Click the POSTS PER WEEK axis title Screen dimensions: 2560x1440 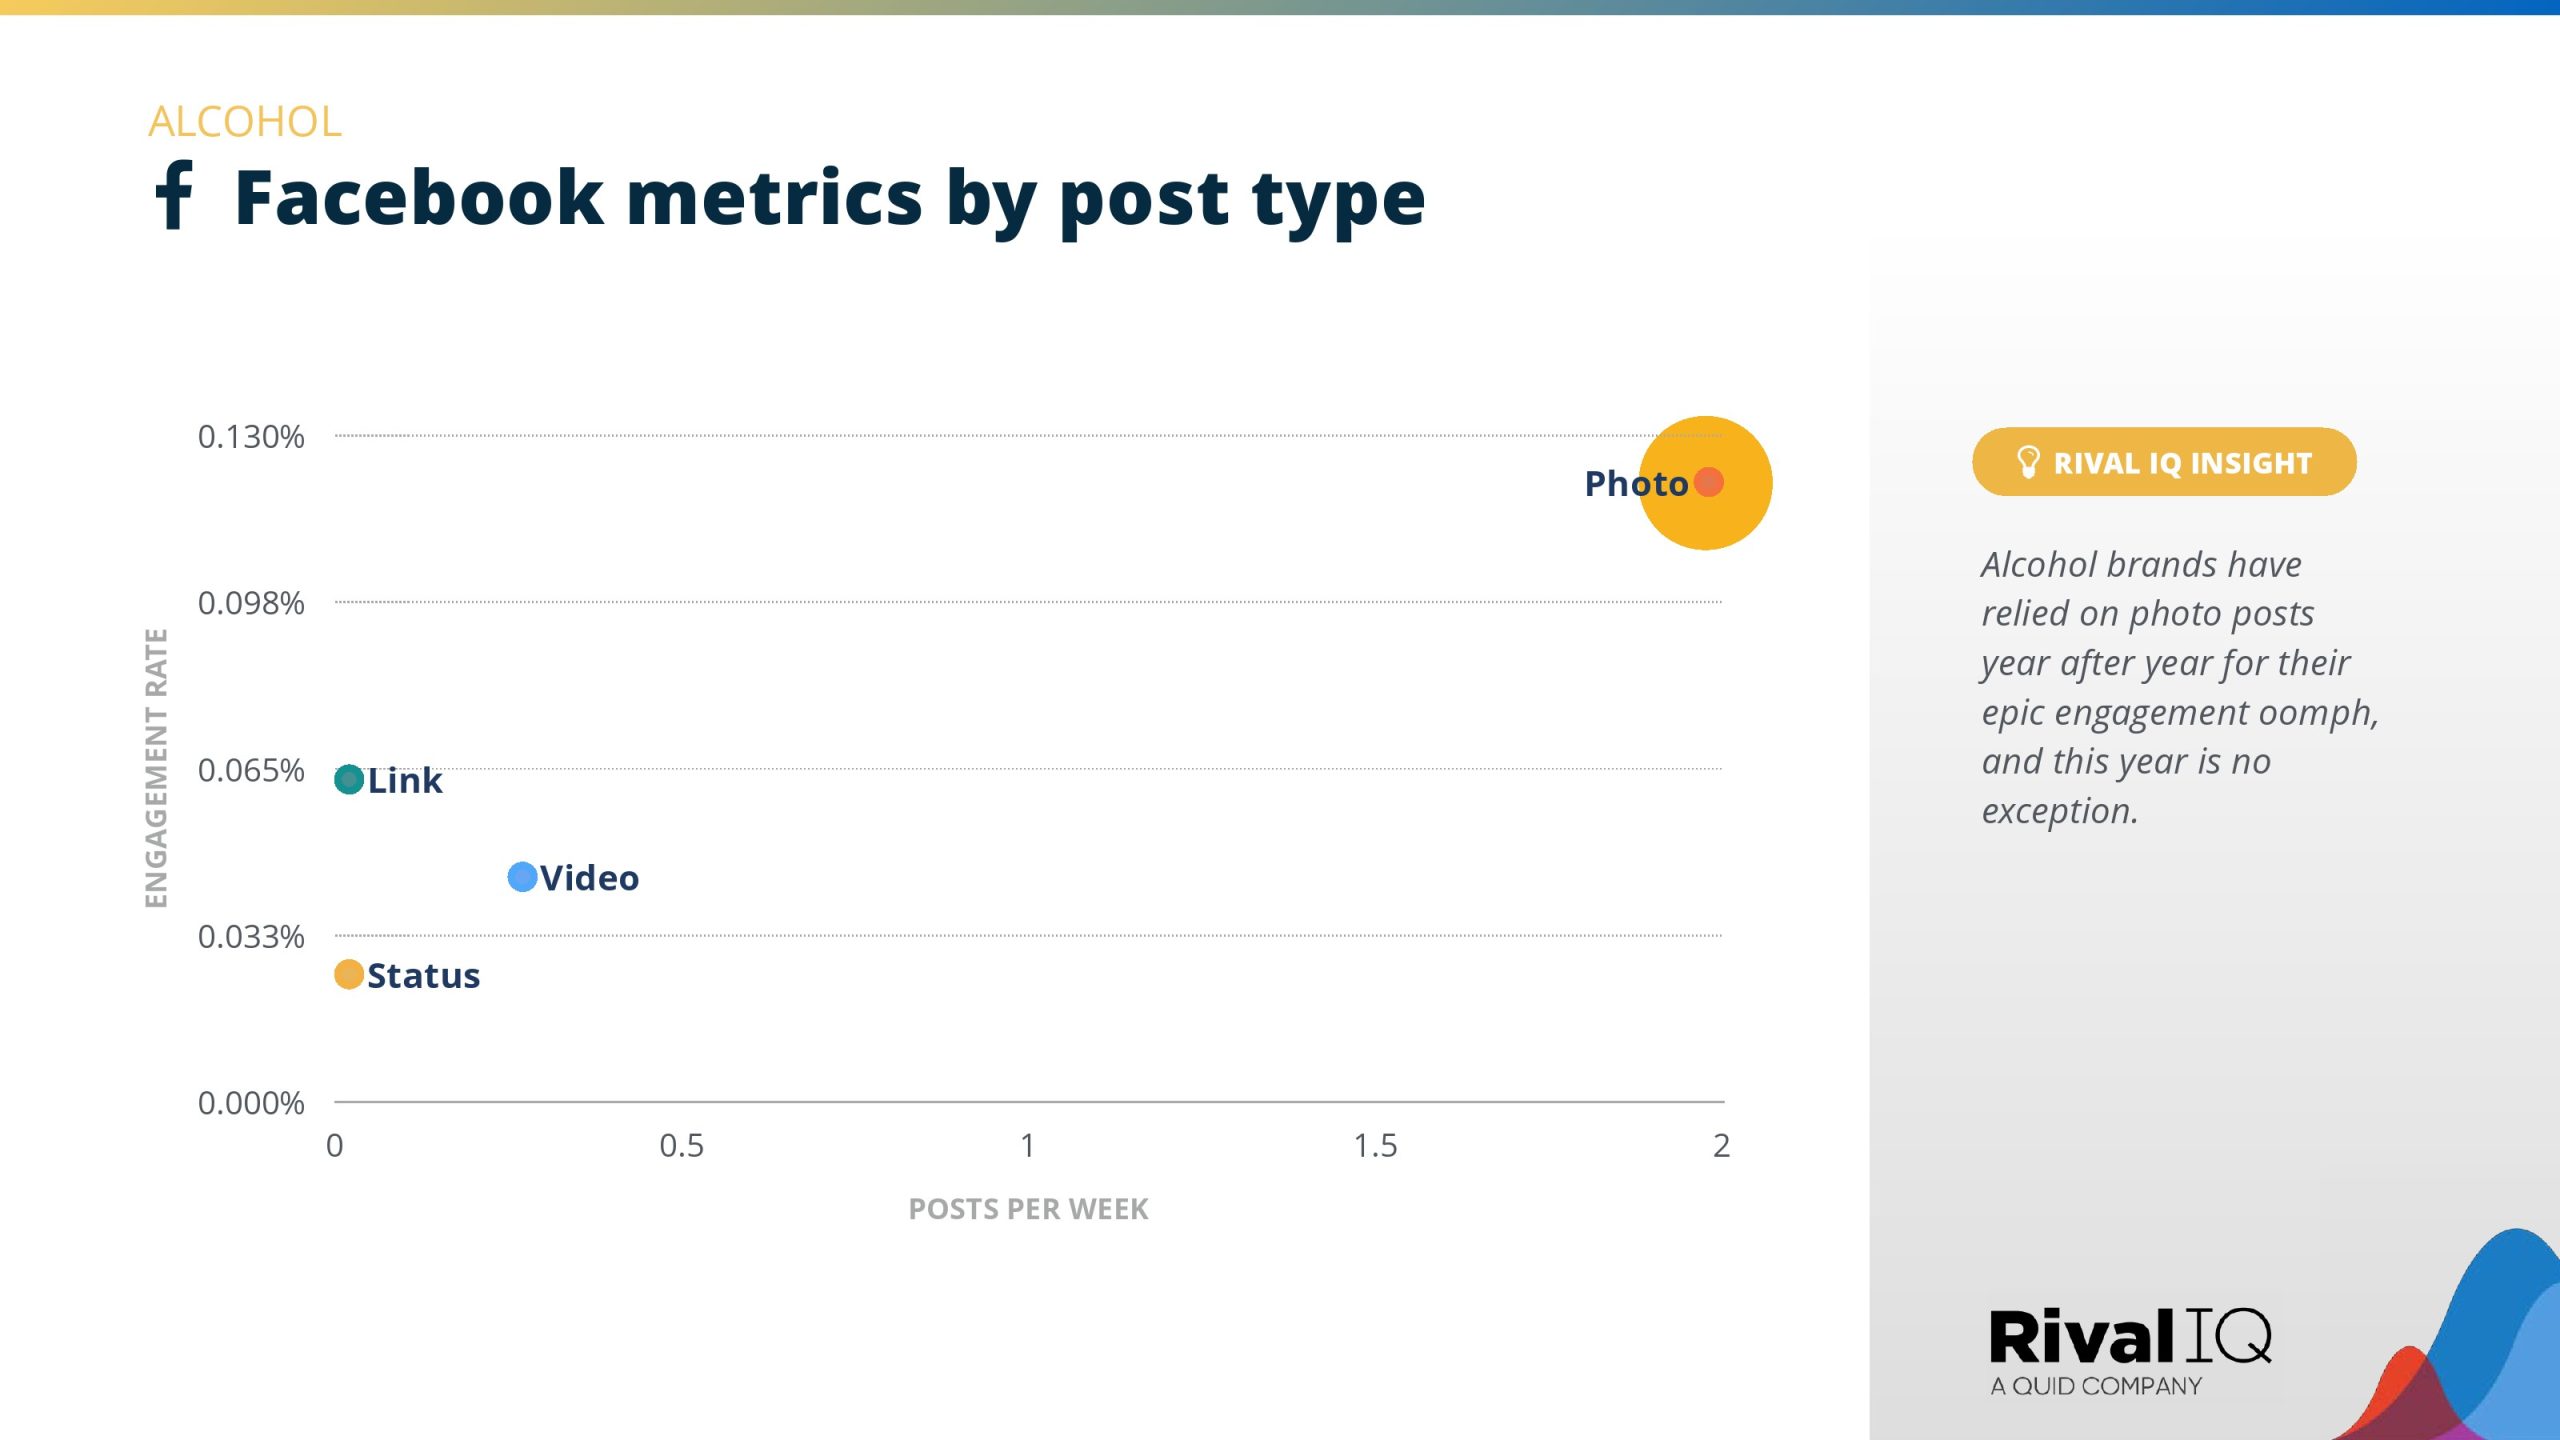(1028, 1209)
